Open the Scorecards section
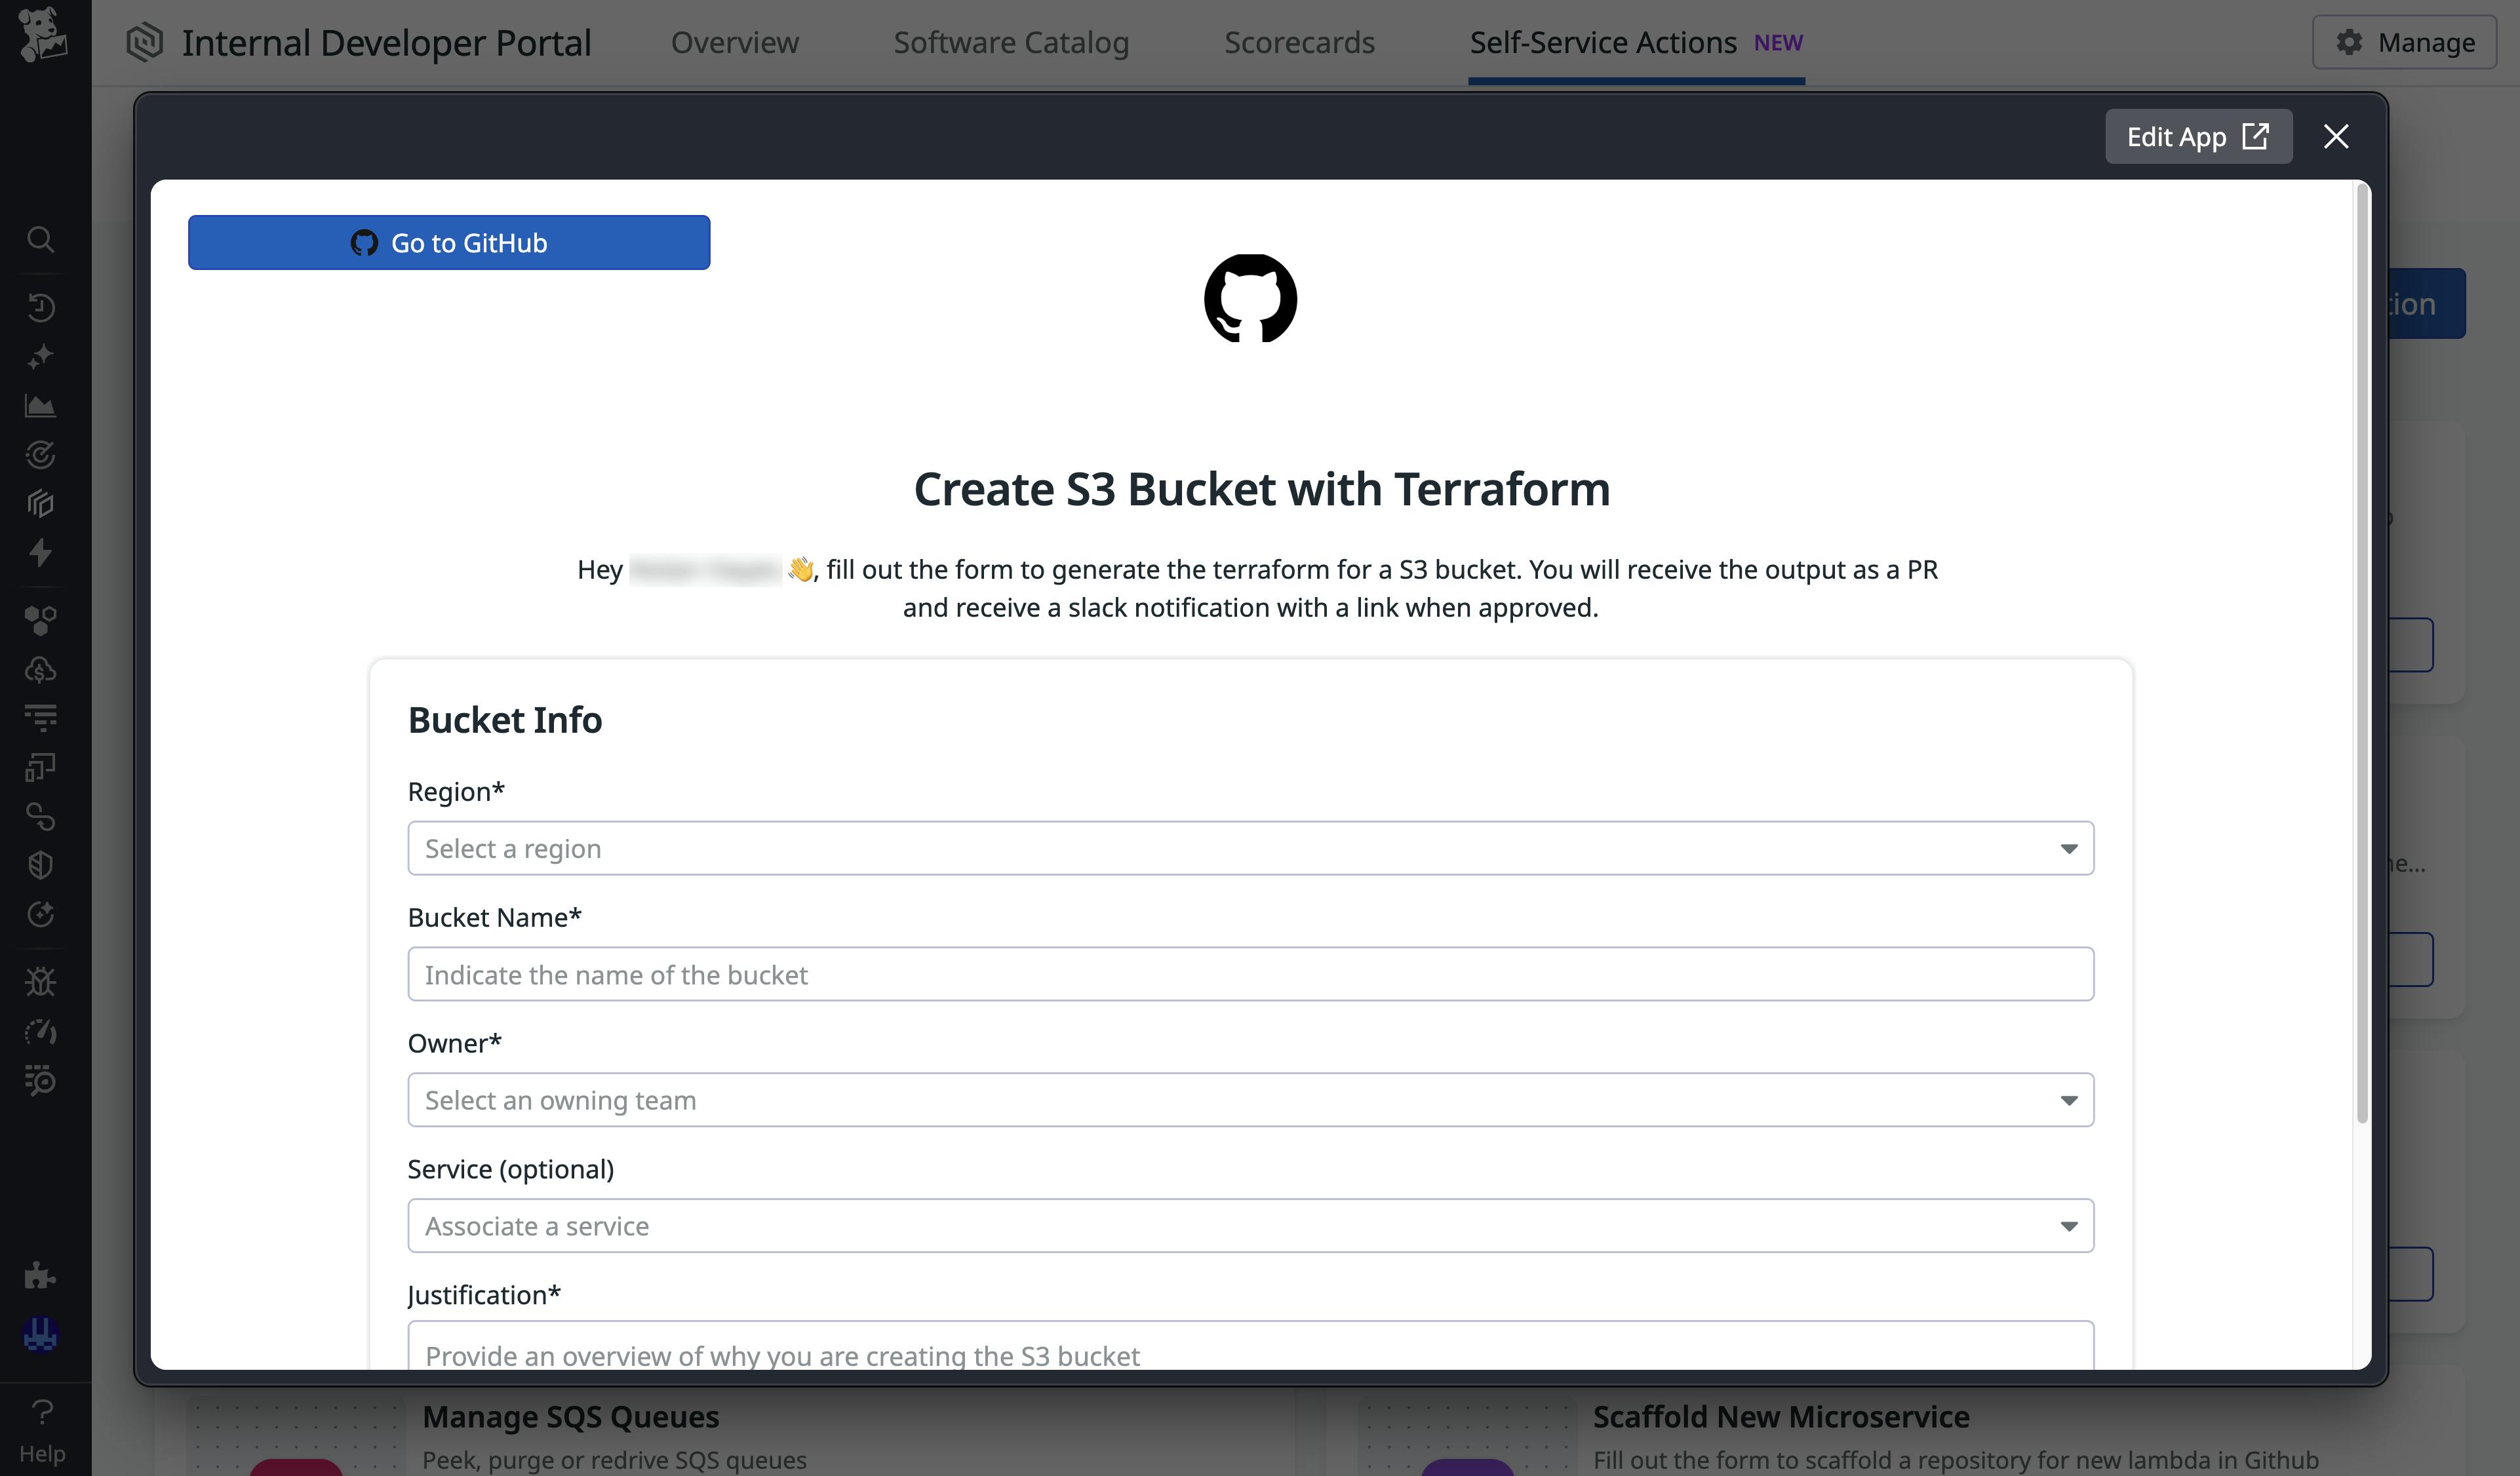 tap(1299, 42)
